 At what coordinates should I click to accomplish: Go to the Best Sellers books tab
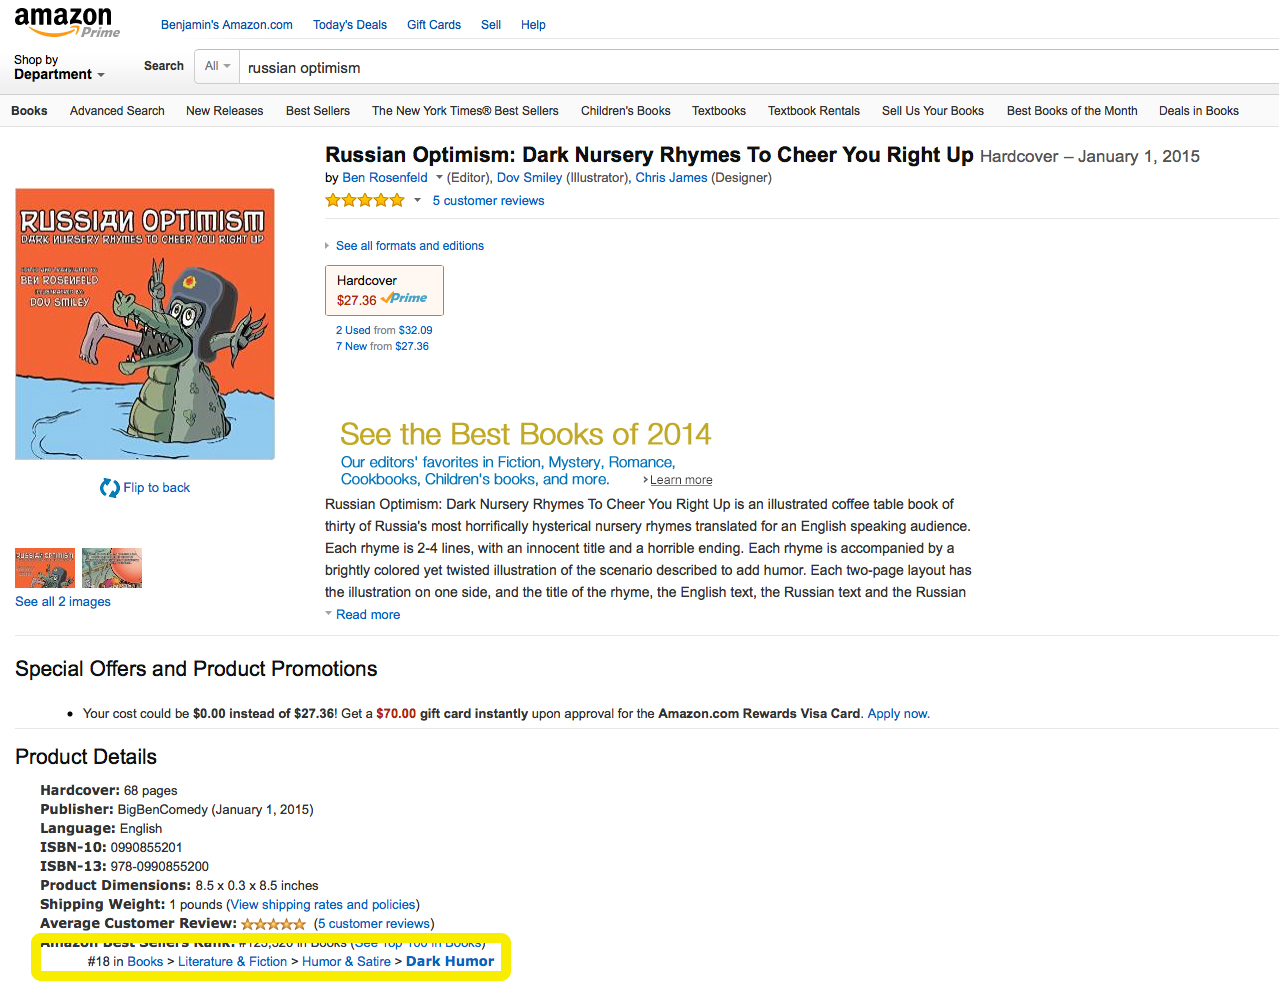[x=318, y=111]
